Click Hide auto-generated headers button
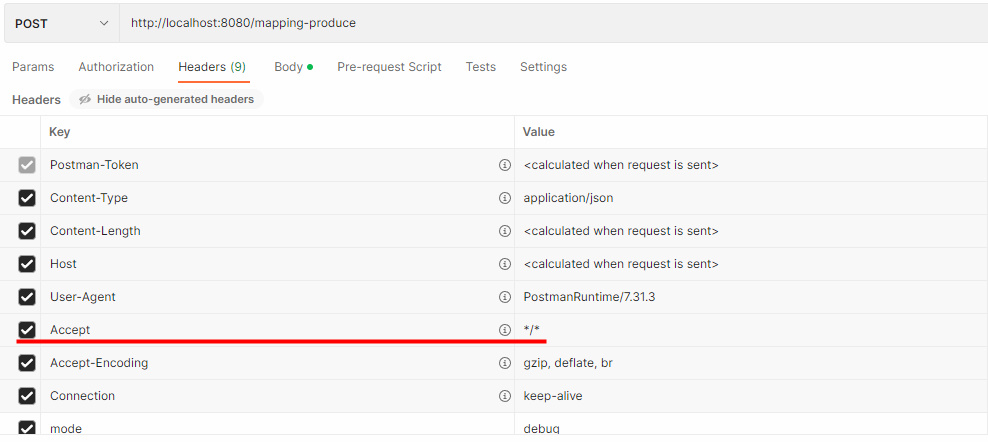 [x=166, y=99]
